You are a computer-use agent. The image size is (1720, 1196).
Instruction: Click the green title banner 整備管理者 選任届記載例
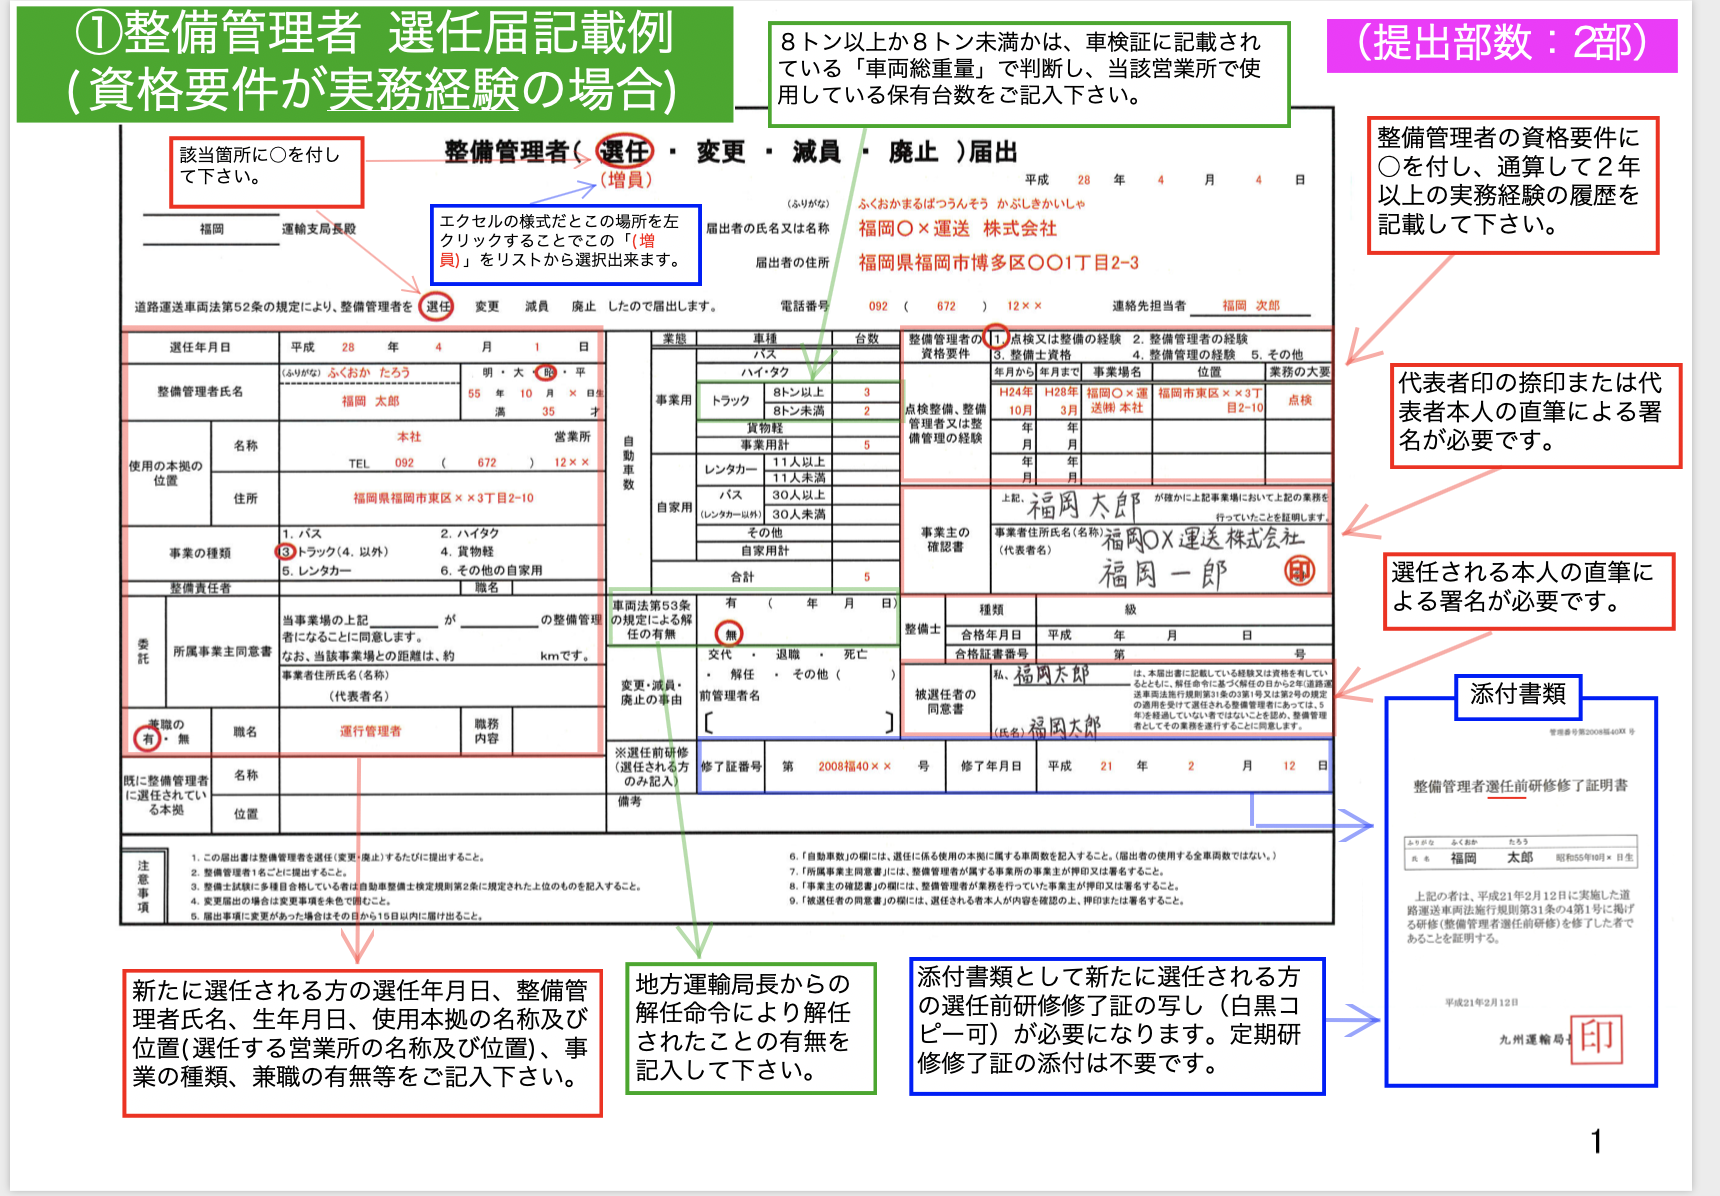pos(375,63)
